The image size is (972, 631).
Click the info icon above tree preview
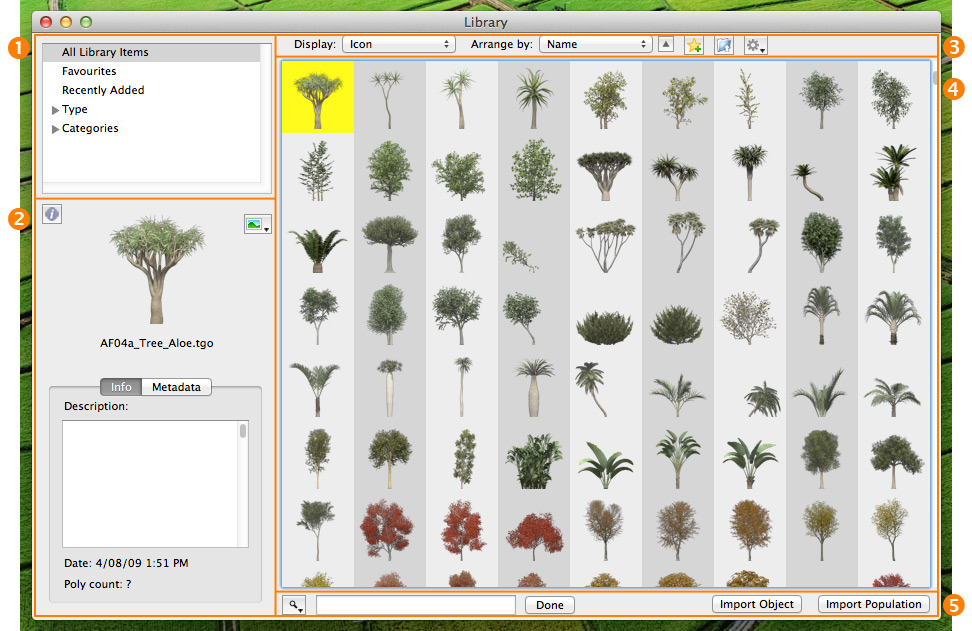coord(52,214)
